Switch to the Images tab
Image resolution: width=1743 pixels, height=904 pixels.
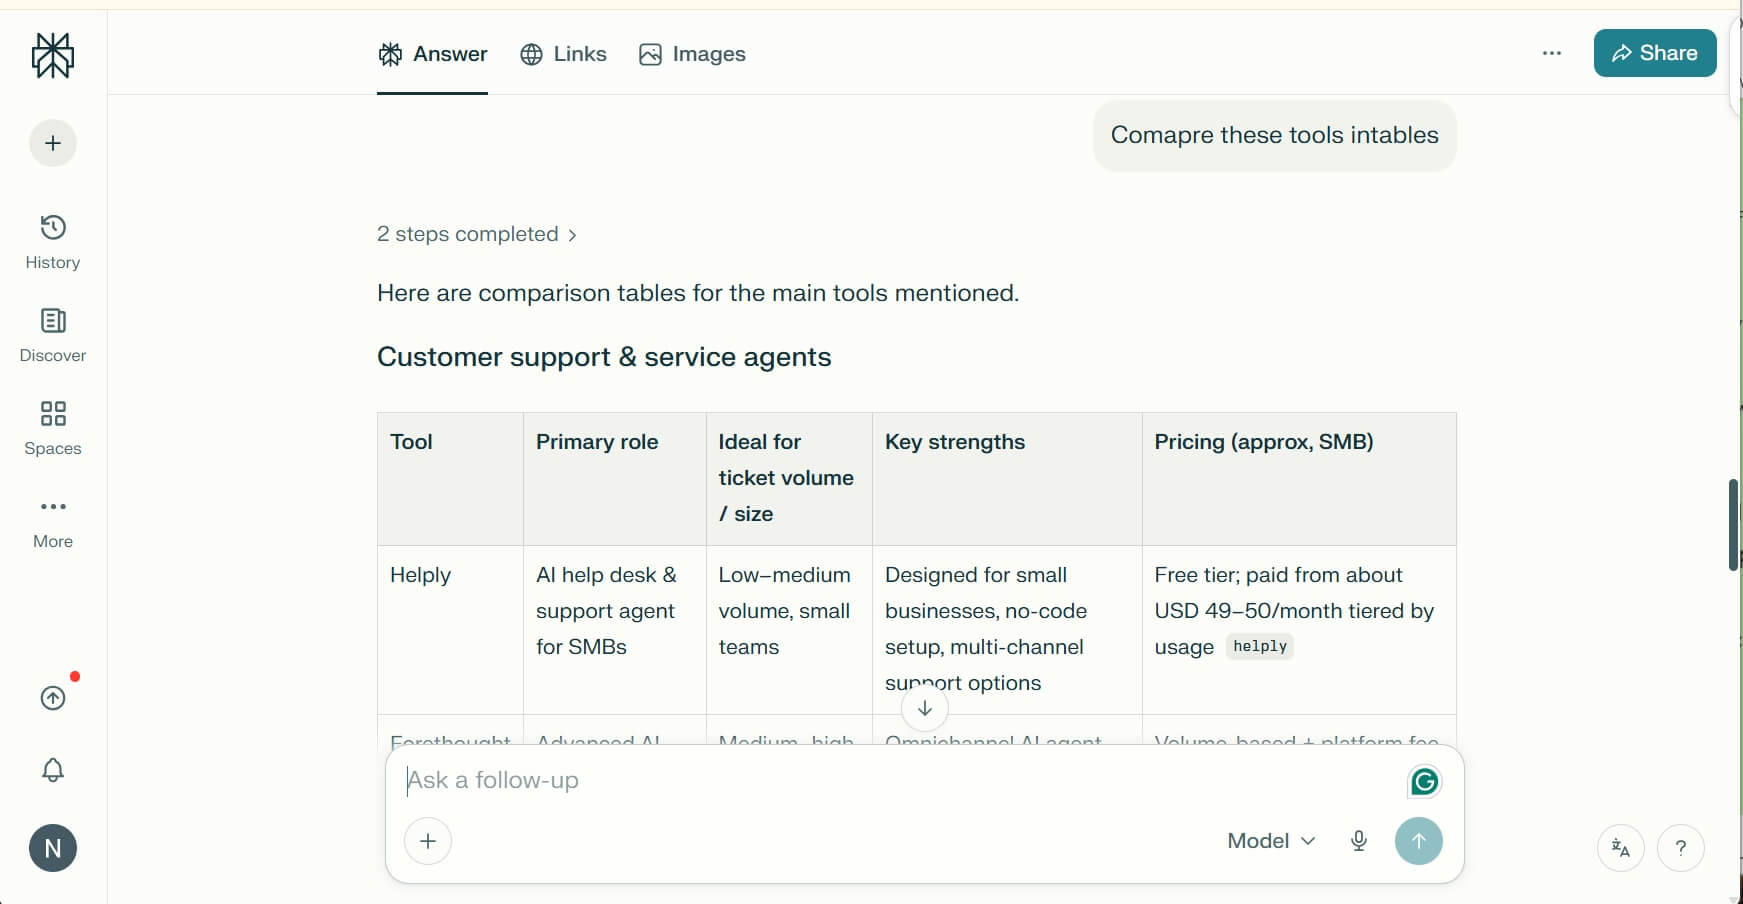[x=692, y=54]
